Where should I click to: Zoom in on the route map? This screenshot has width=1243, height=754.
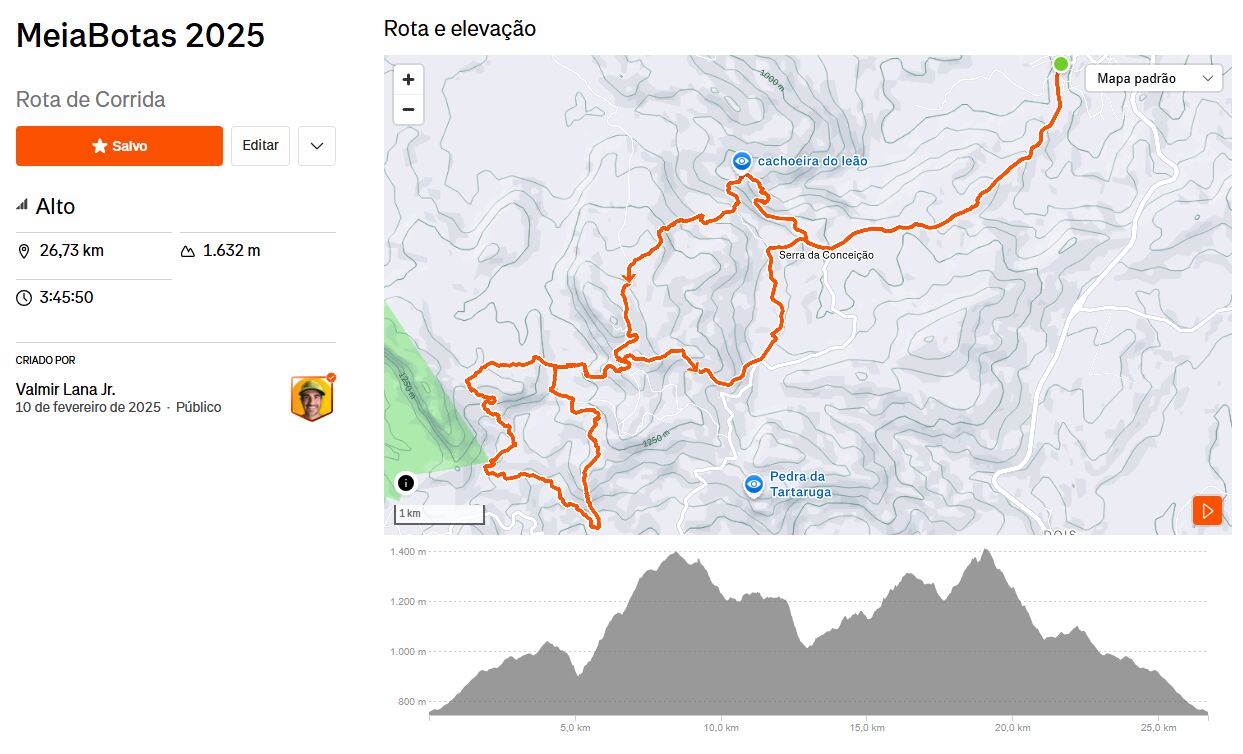[x=408, y=80]
